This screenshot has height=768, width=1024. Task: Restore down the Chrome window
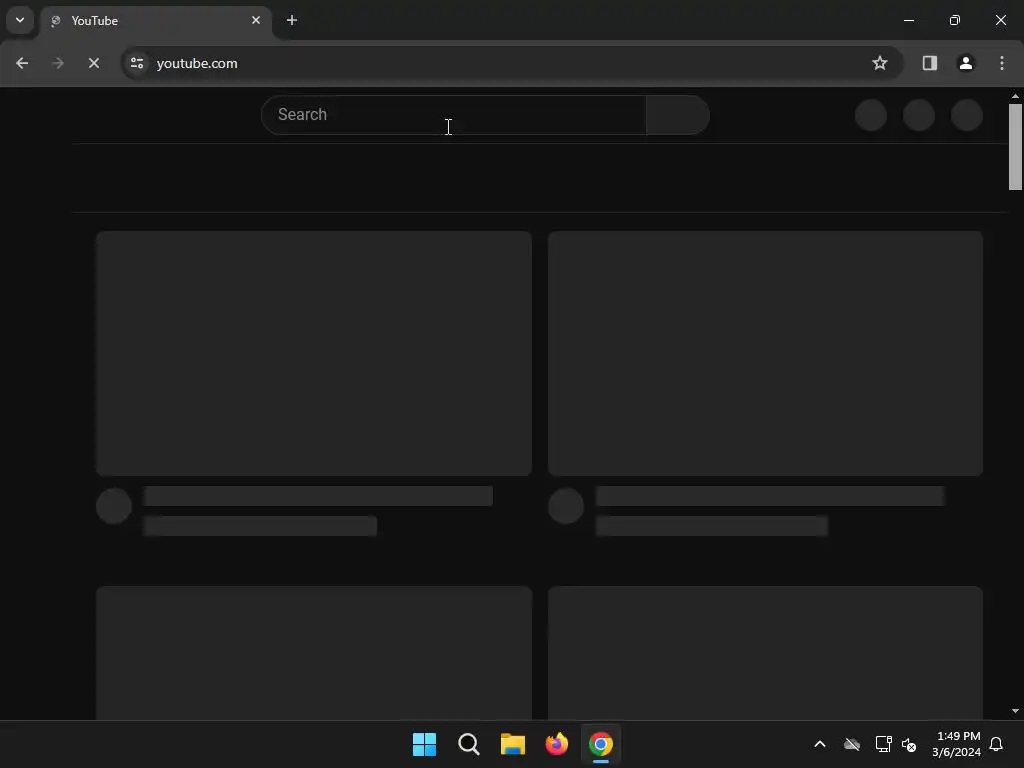click(955, 20)
